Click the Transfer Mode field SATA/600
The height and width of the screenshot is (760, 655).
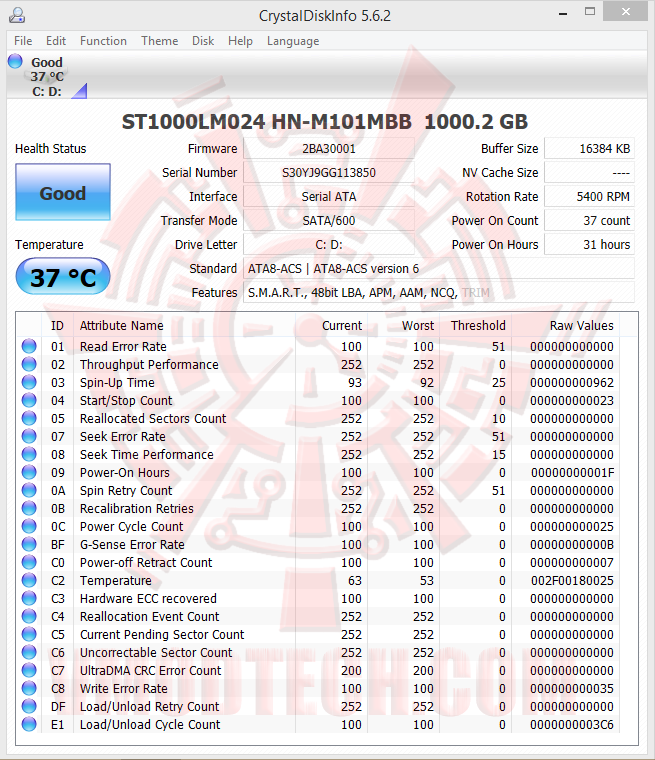tap(329, 221)
